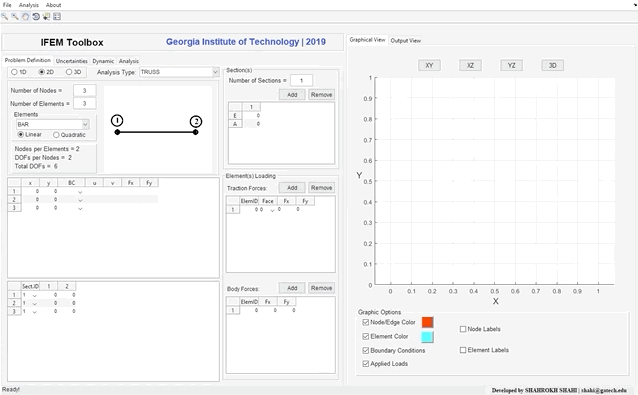Select the Zoom Out magnifier tool
Viewport: 638px width, 395px height.
click(x=15, y=17)
